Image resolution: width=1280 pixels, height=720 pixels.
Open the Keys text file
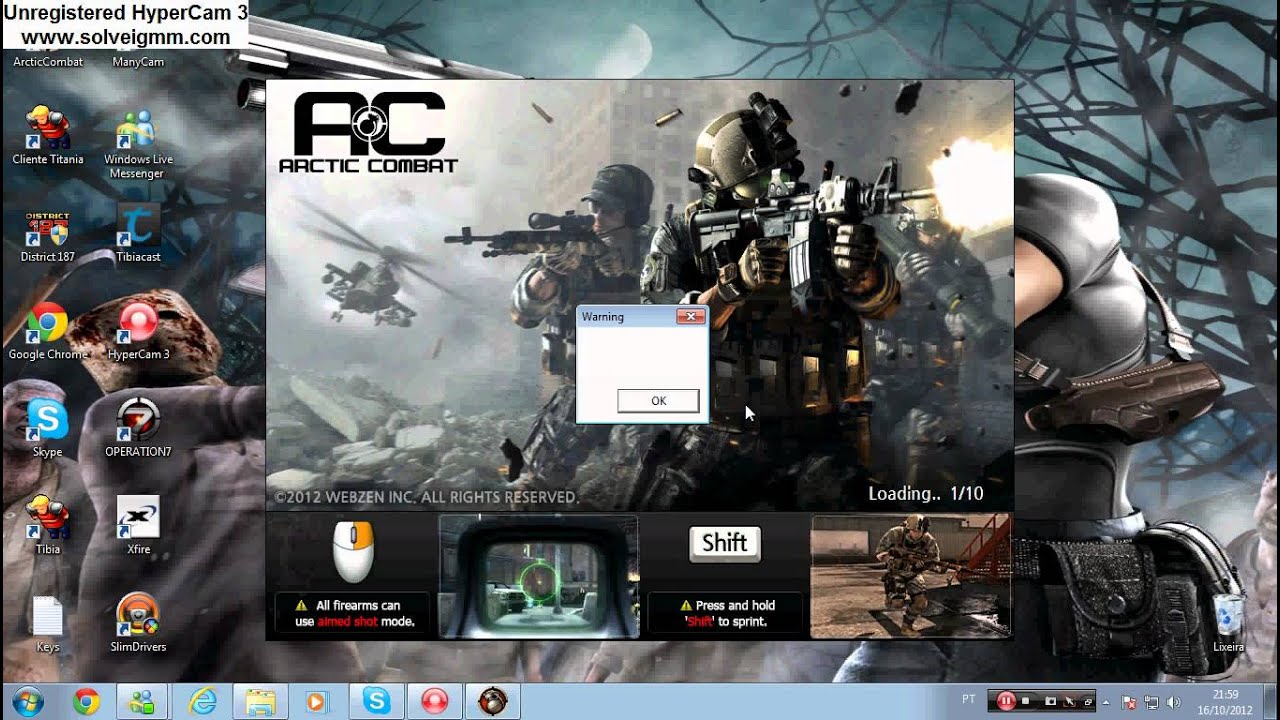coord(48,625)
